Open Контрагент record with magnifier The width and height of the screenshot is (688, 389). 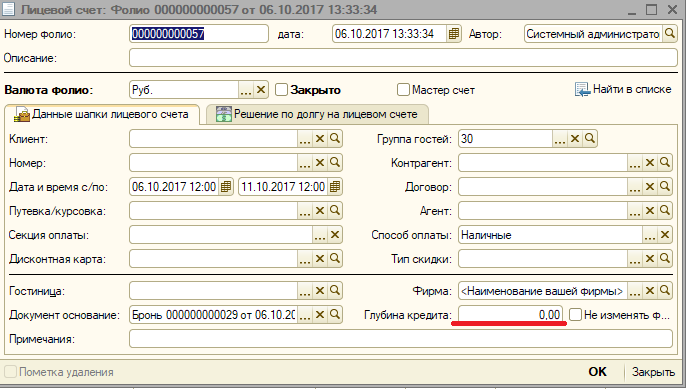(665, 163)
